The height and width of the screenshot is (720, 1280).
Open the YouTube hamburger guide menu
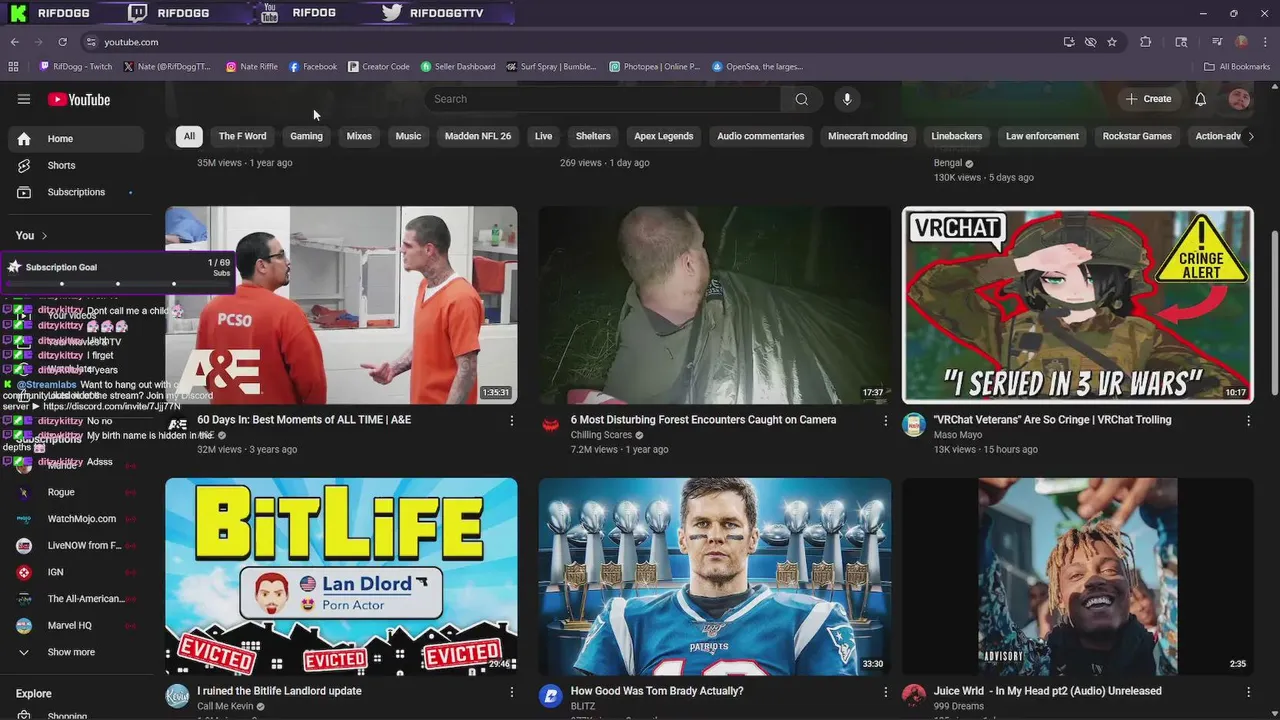click(x=24, y=99)
